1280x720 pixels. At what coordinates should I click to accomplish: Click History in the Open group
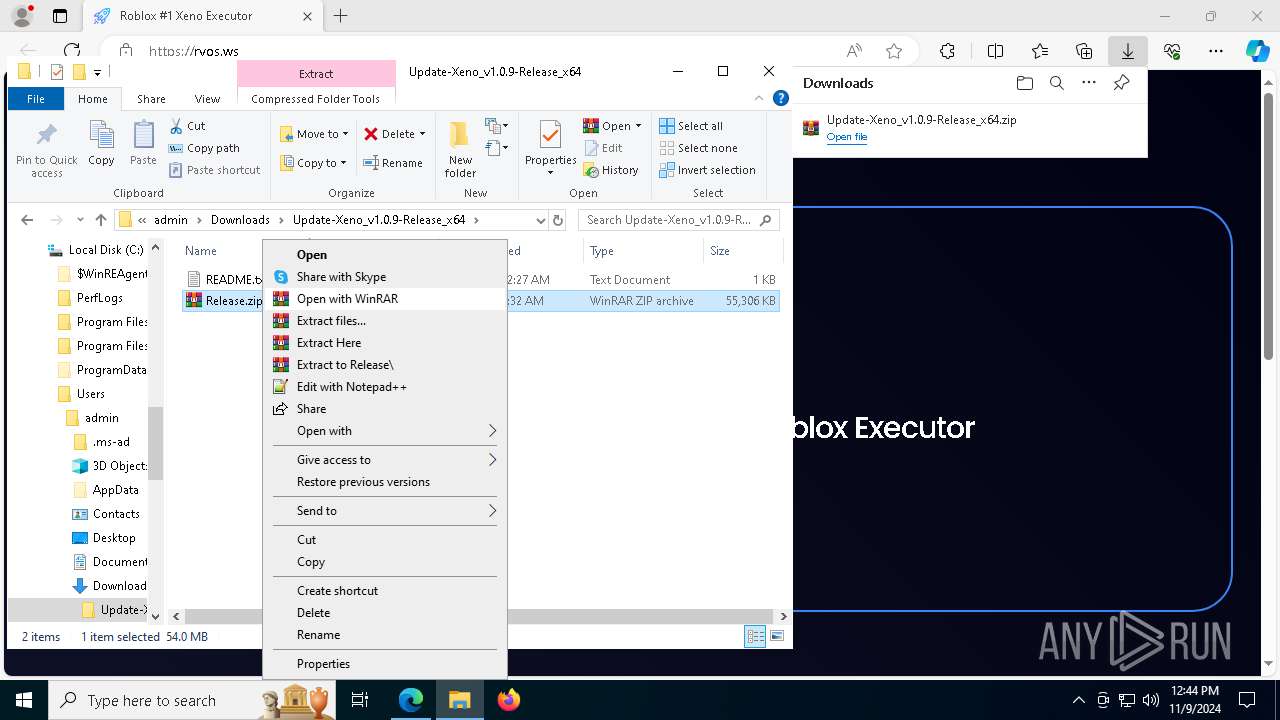point(611,170)
